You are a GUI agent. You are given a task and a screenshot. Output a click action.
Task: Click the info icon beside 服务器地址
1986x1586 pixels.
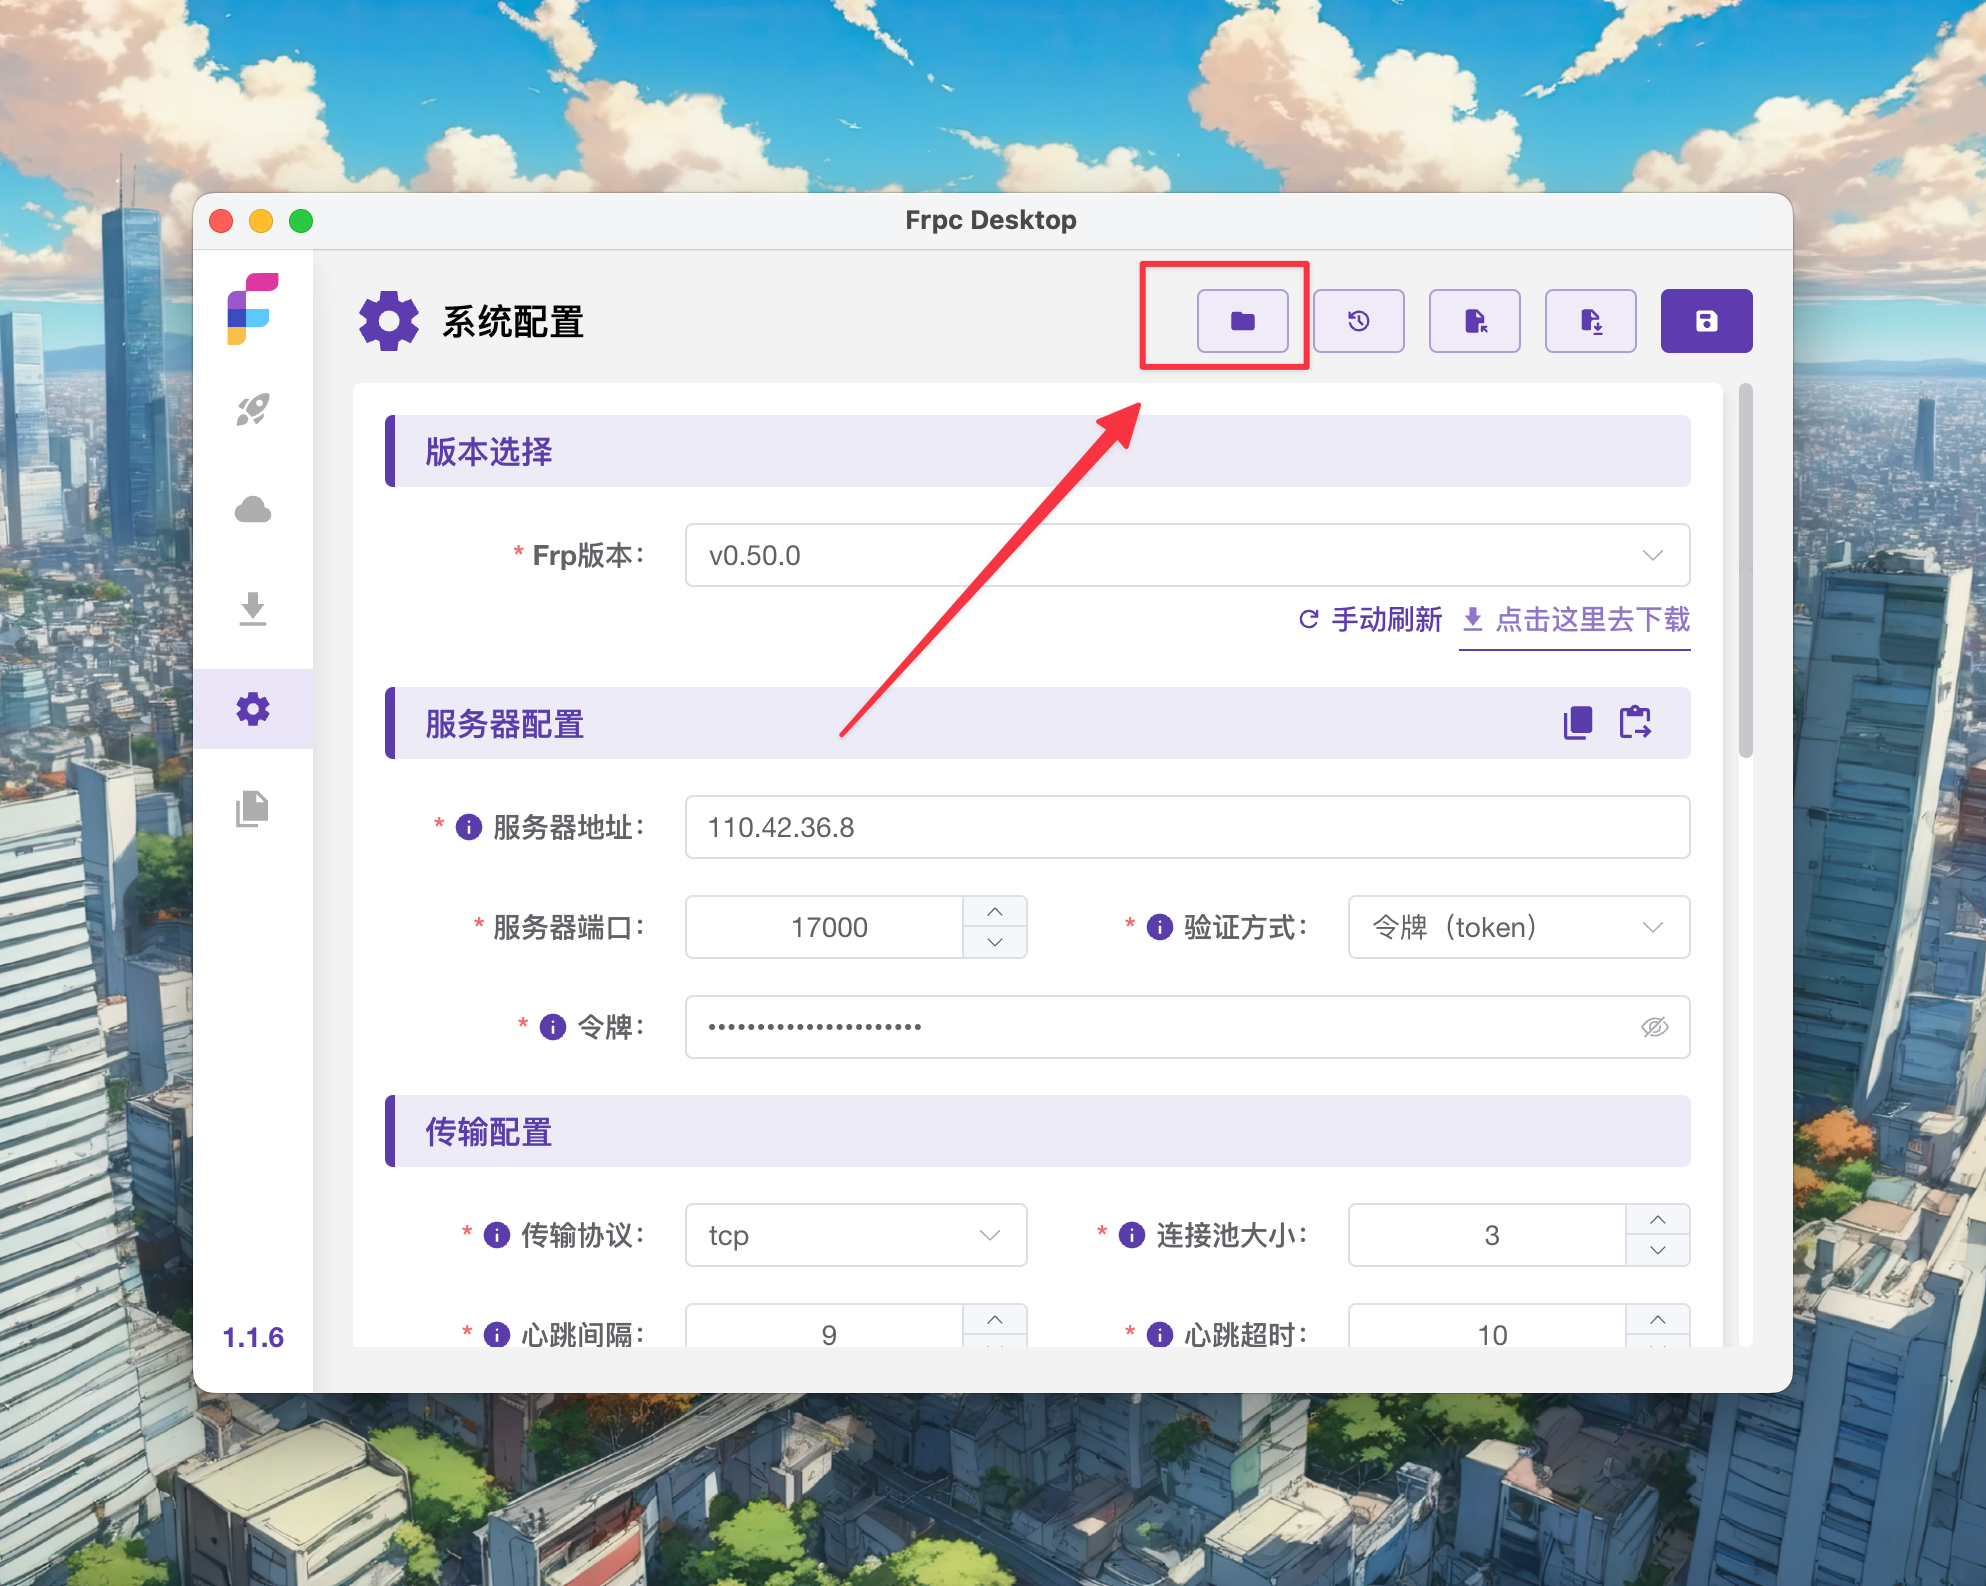466,827
